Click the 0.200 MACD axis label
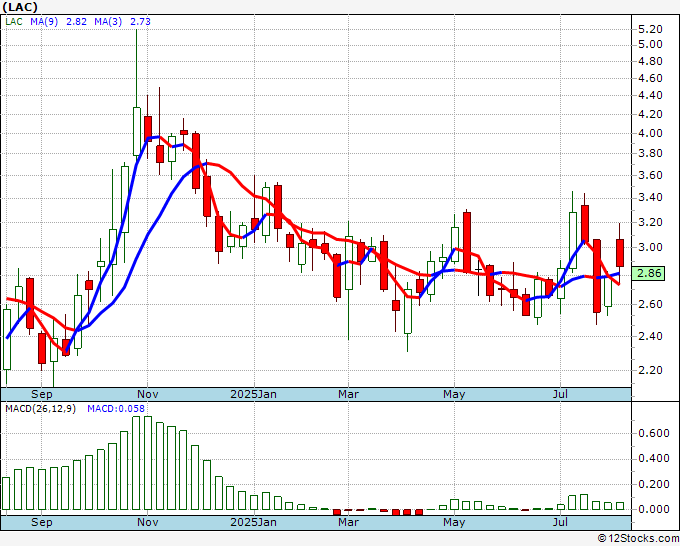This screenshot has height=546, width=680. (x=654, y=484)
